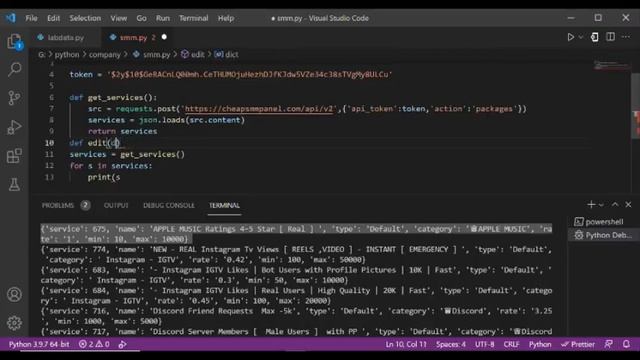Run the Python file with play button

click(x=571, y=37)
